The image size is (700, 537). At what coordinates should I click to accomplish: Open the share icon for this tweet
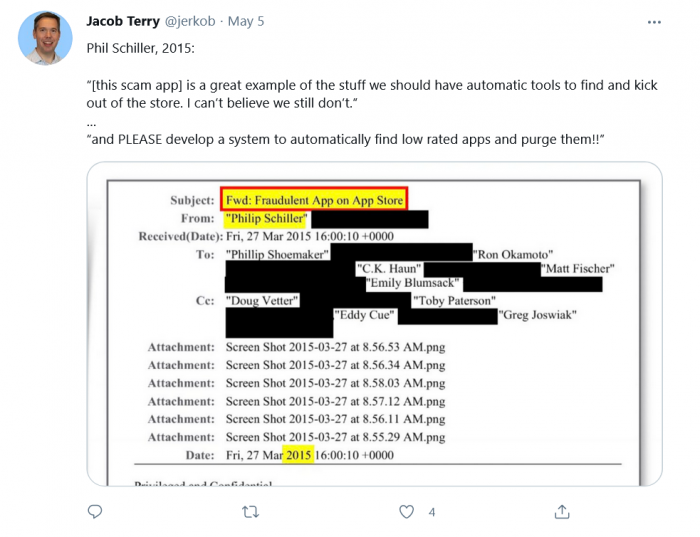click(x=562, y=511)
